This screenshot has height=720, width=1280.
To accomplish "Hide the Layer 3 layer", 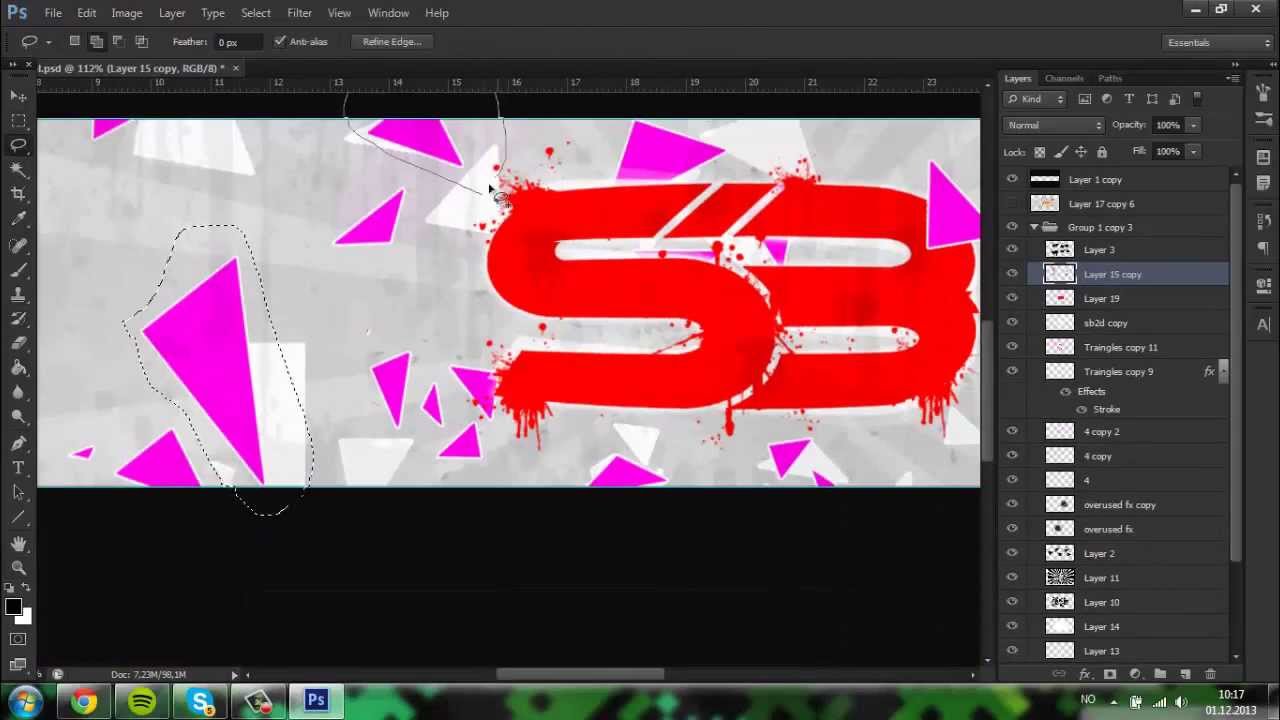I will 1012,250.
